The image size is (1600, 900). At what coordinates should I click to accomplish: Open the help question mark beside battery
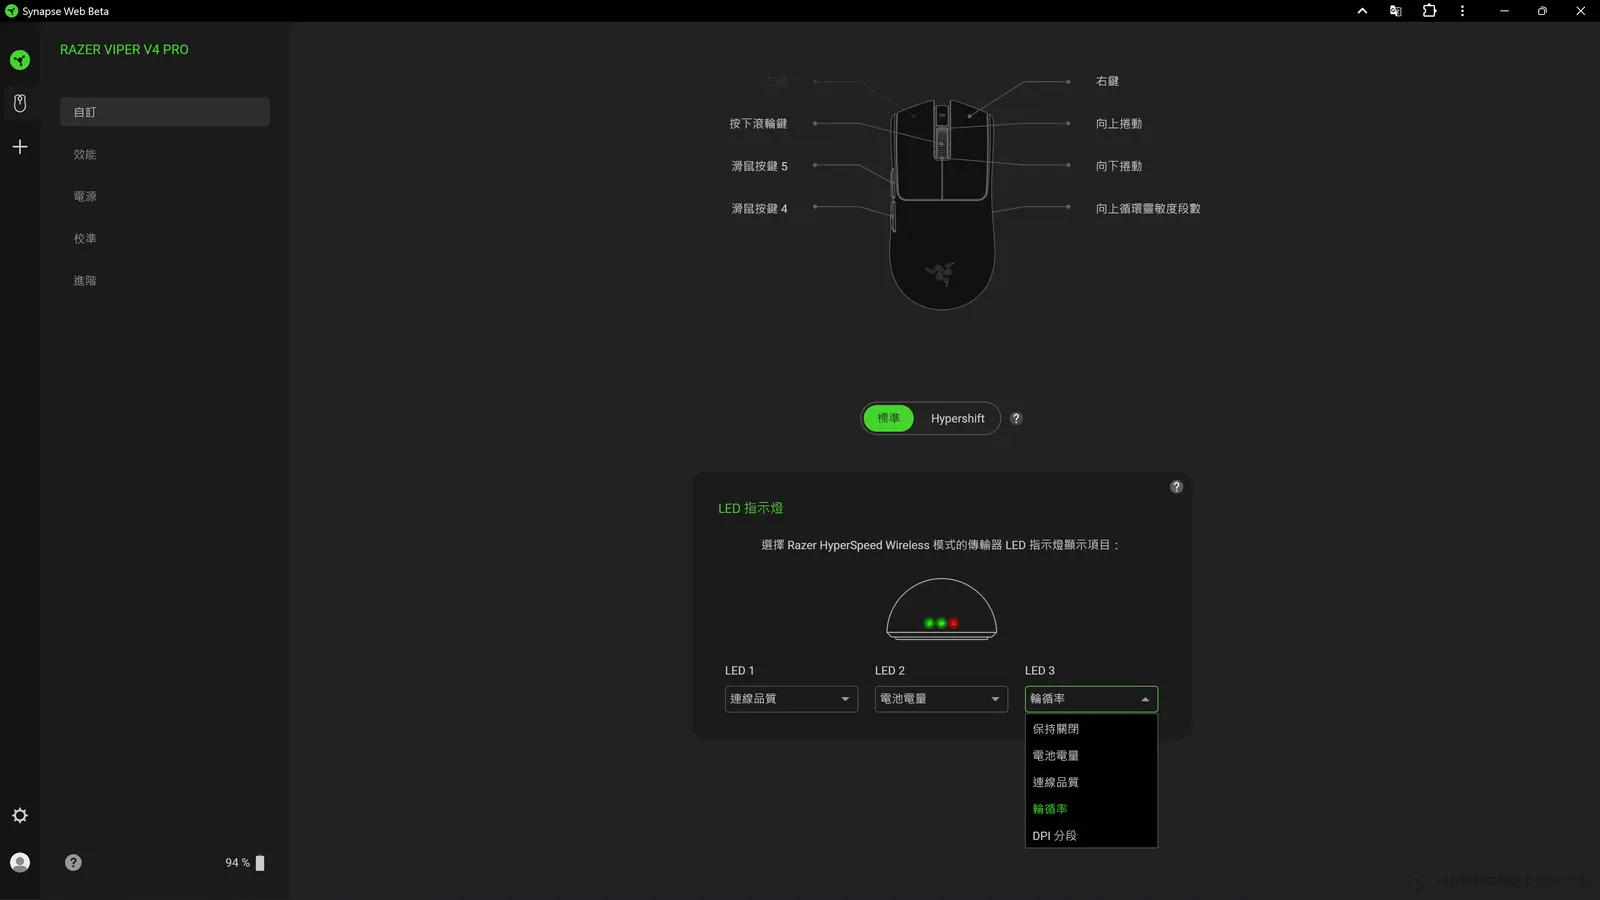[73, 862]
